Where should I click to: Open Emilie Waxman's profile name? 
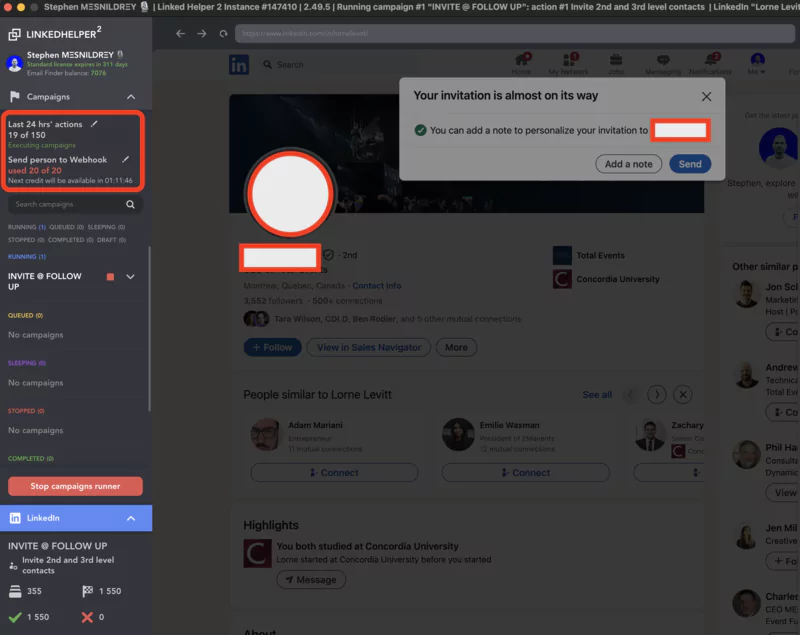pyautogui.click(x=509, y=425)
